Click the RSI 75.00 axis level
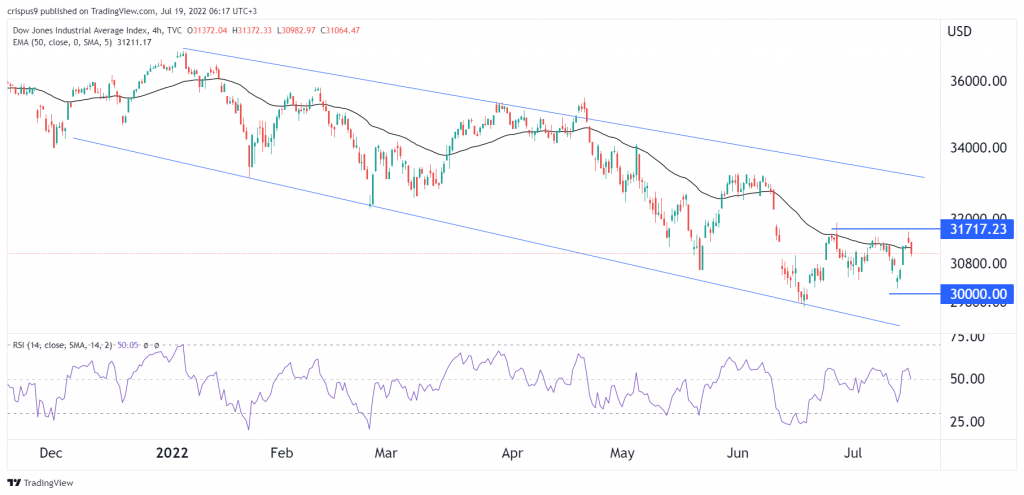 click(x=967, y=337)
